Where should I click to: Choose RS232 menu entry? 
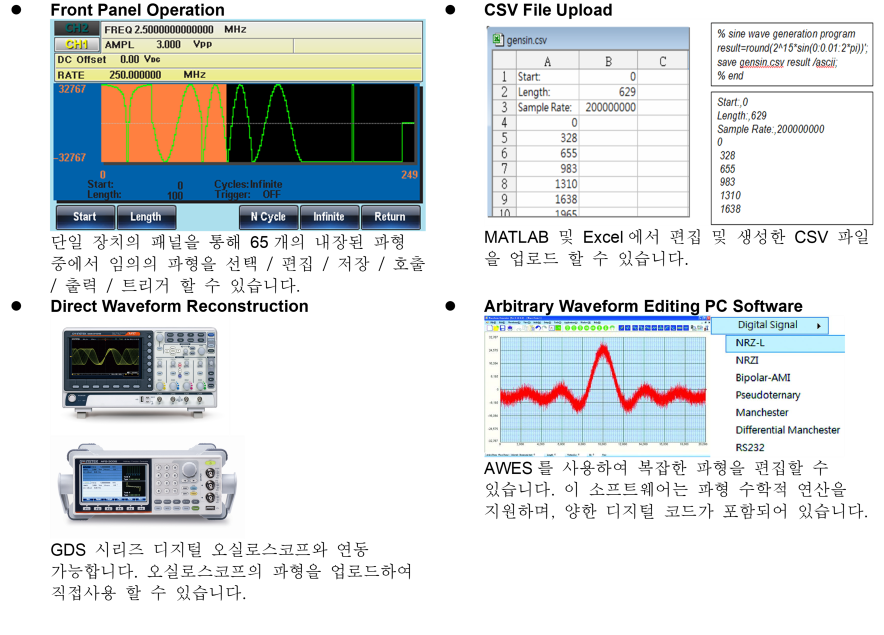[750, 448]
